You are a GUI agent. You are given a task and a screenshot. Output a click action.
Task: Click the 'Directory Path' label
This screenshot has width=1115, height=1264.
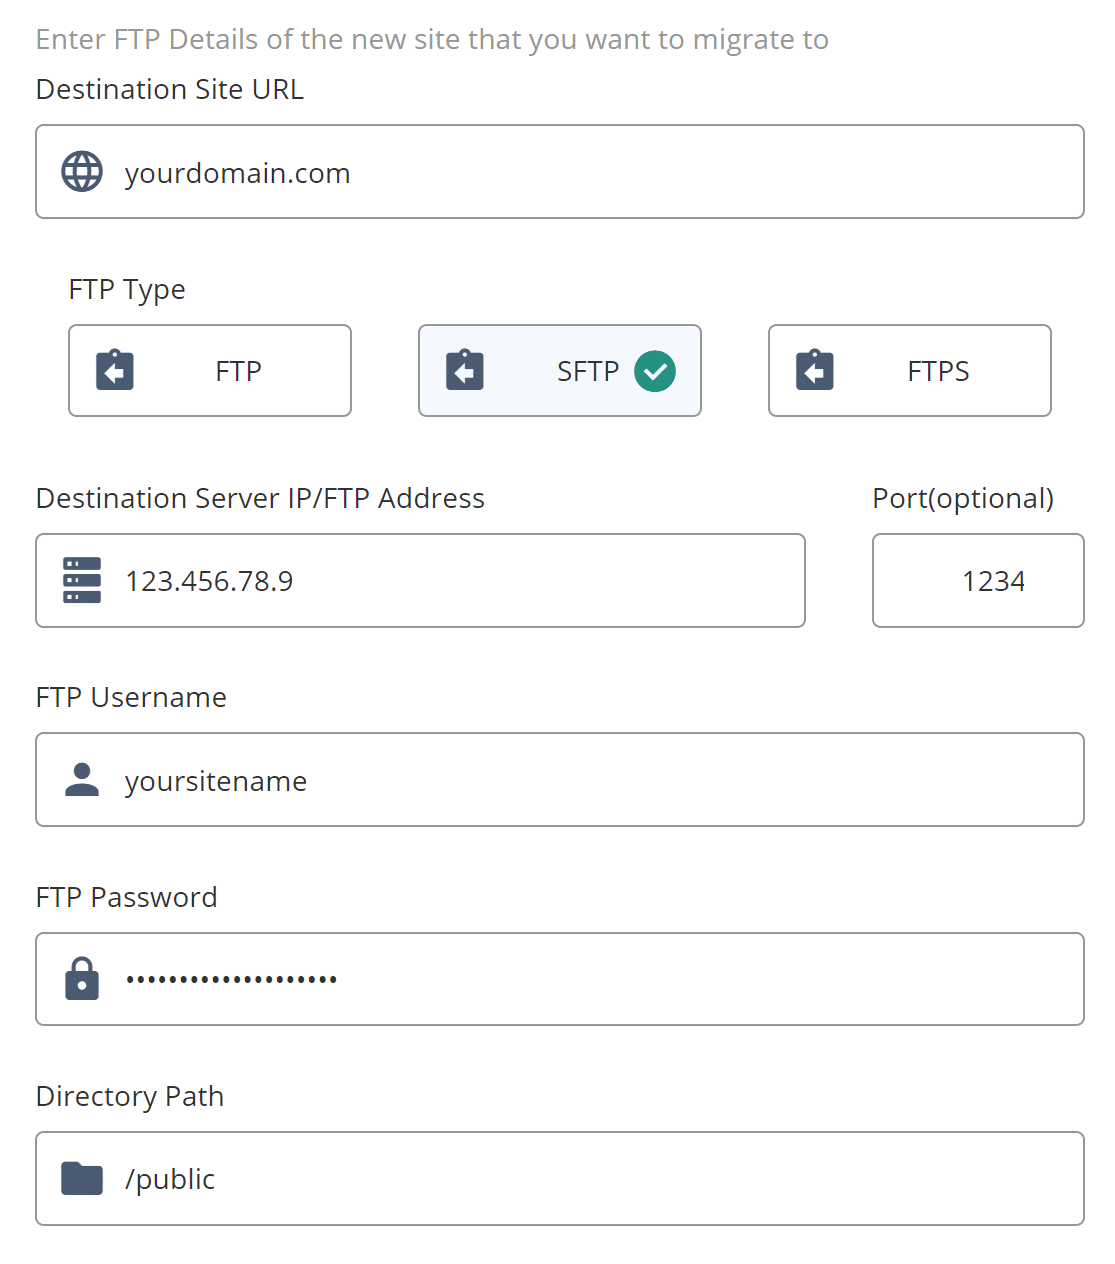pyautogui.click(x=130, y=1096)
